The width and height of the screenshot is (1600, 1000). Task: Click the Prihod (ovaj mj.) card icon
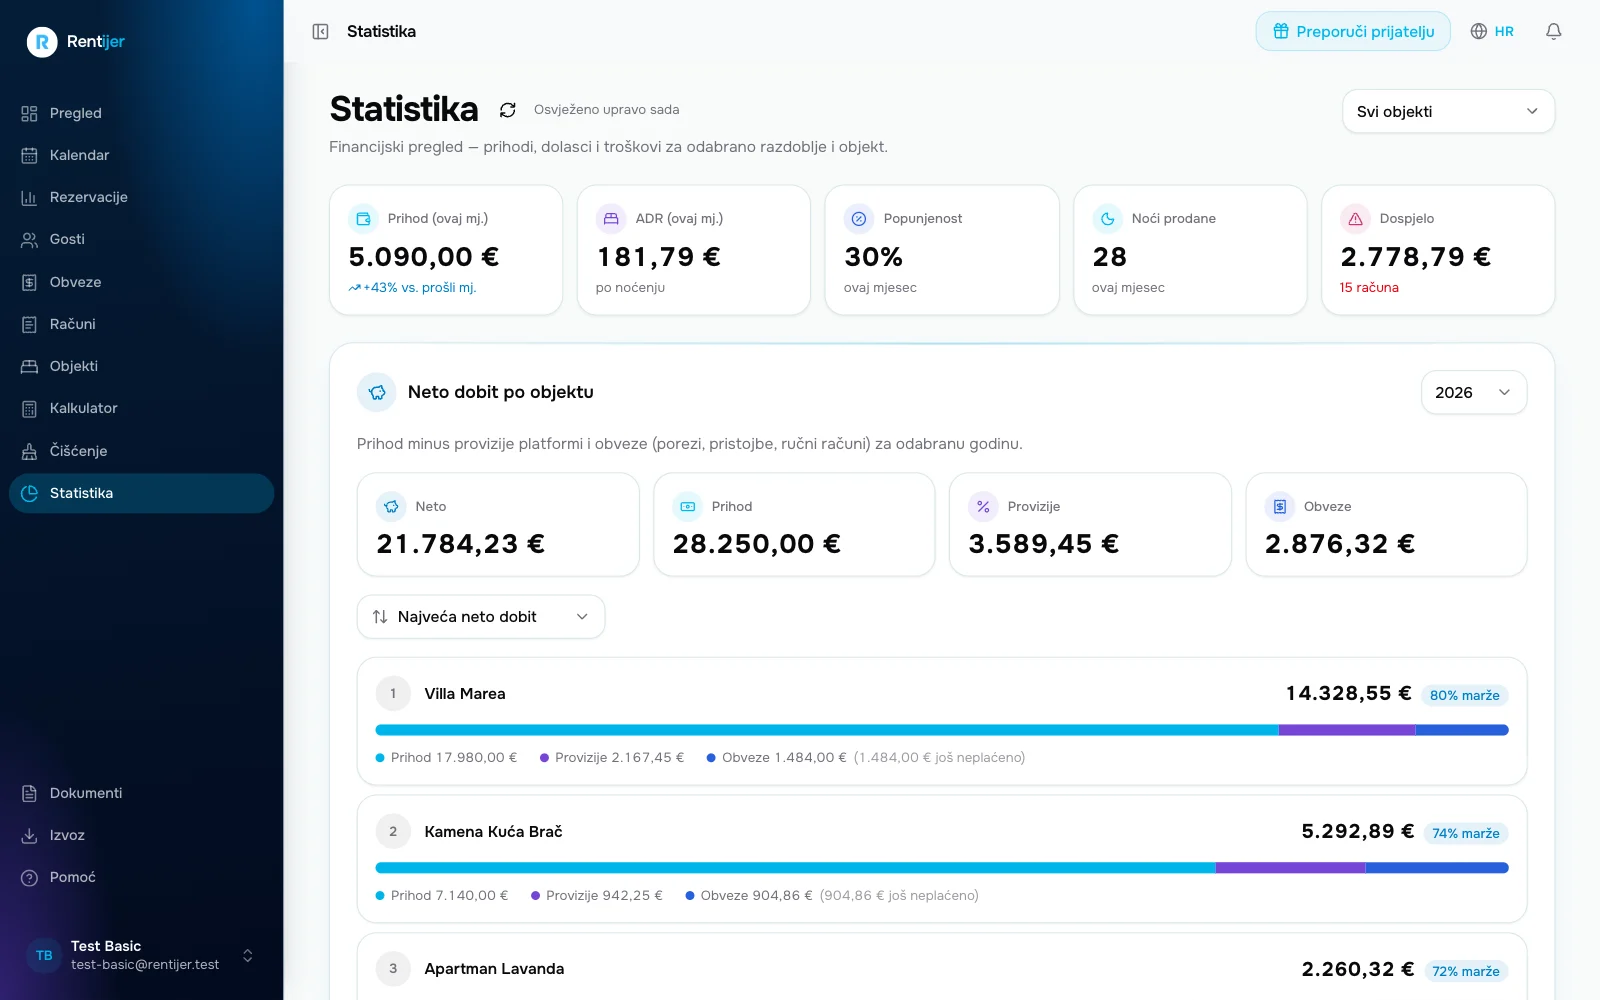click(x=363, y=218)
